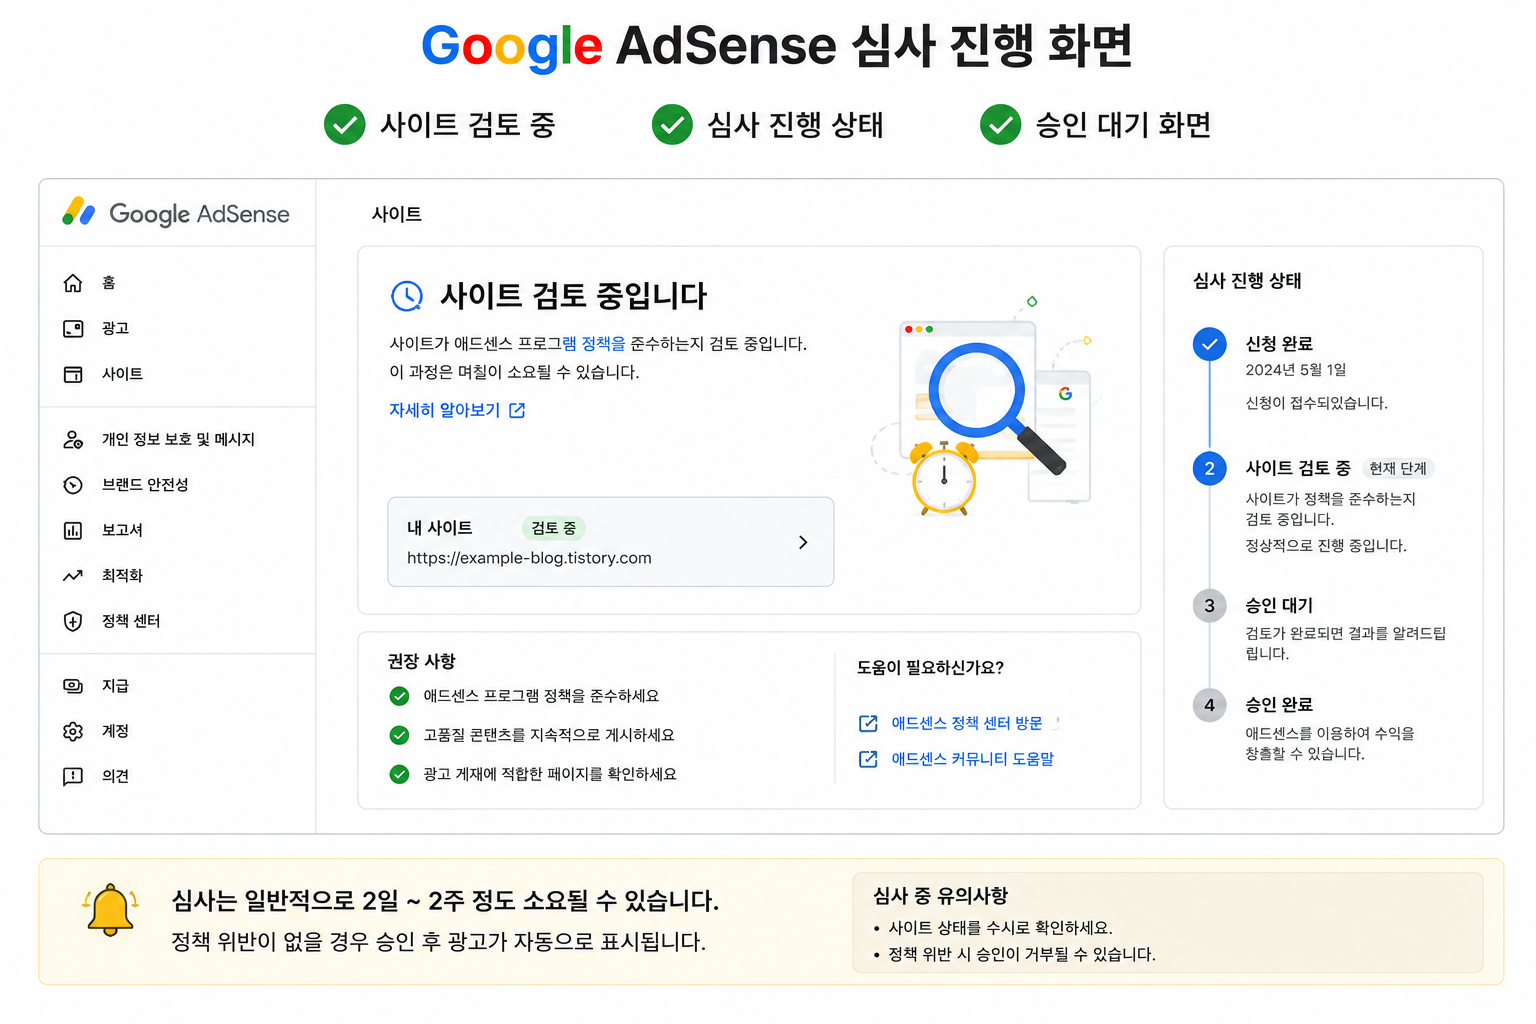The image size is (1536, 1024).
Task: Click the home icon beside 홈
Action: pos(73,283)
